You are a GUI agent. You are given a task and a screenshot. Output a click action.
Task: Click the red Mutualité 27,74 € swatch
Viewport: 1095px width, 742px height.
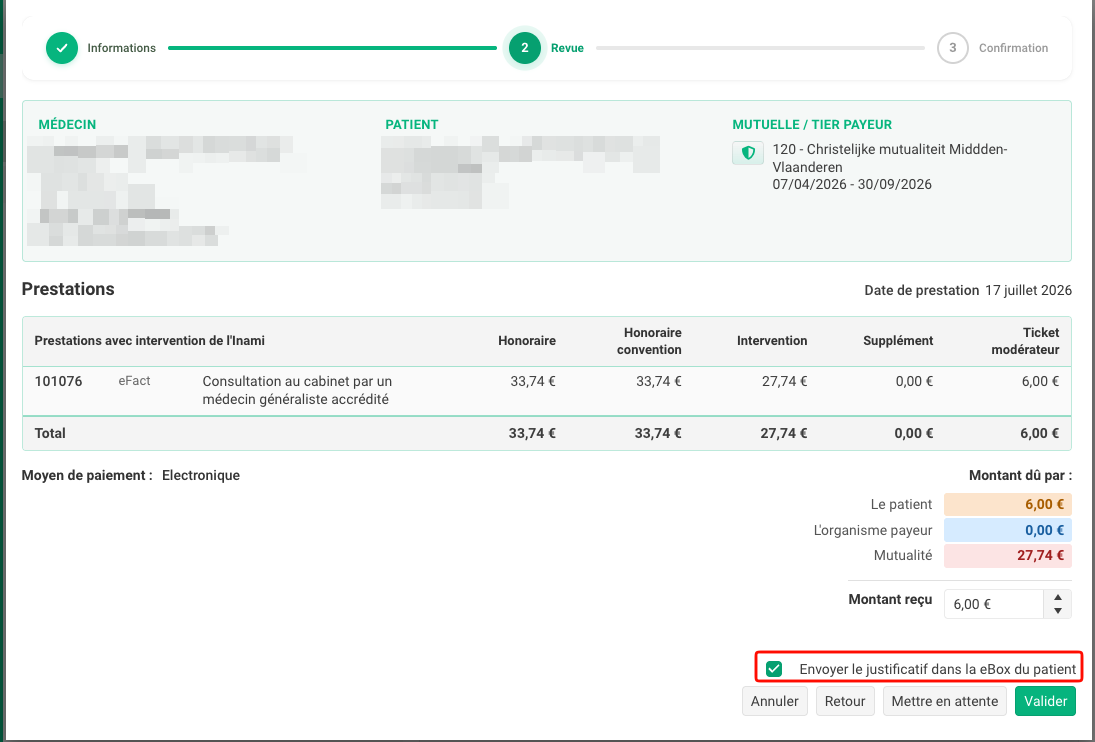coord(1008,556)
